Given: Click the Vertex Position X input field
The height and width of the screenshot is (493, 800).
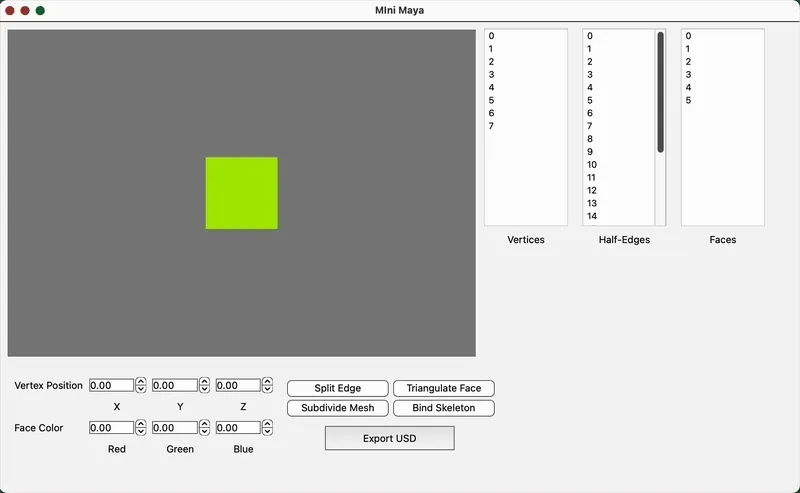Looking at the screenshot, I should [111, 385].
